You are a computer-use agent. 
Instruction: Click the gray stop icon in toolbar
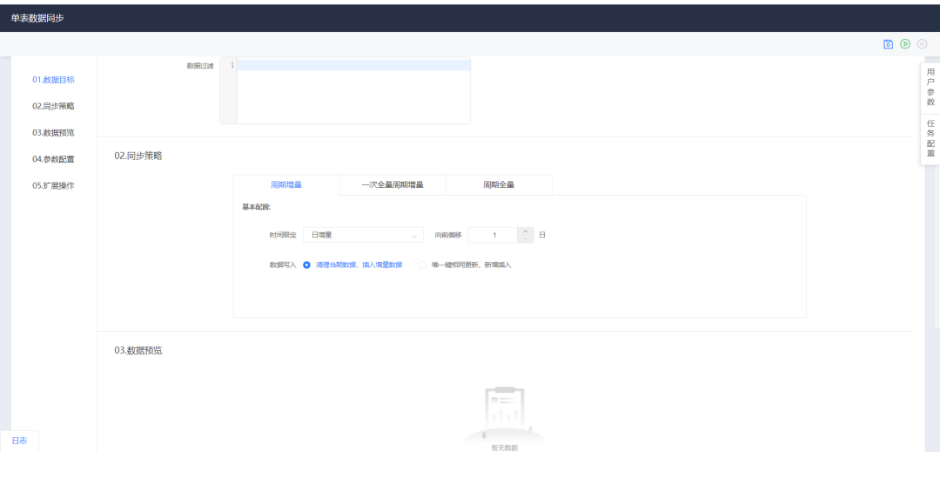pyautogui.click(x=921, y=44)
